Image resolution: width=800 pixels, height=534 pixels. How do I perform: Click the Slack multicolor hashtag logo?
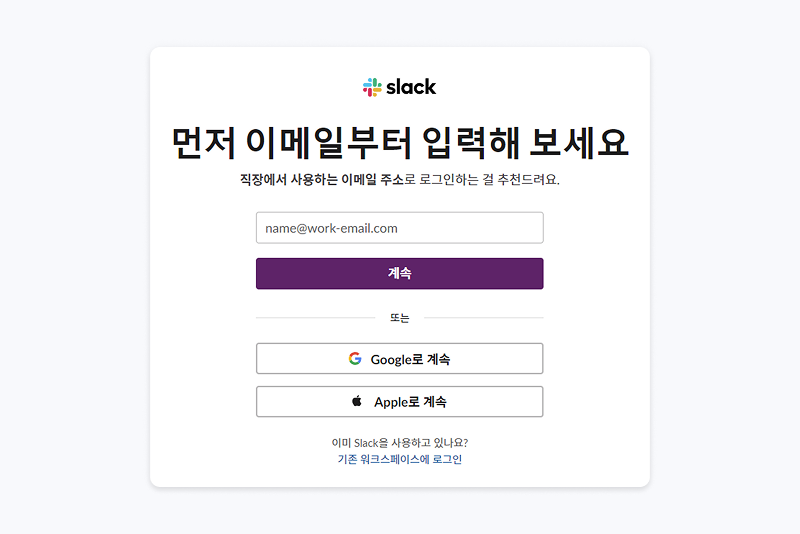[x=372, y=87]
